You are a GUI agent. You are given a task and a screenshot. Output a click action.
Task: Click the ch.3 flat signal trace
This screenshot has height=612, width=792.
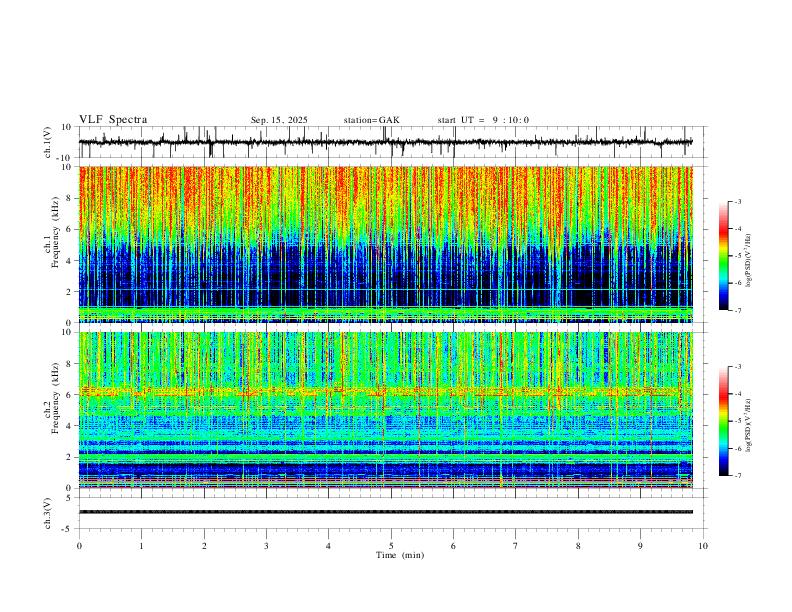point(386,512)
